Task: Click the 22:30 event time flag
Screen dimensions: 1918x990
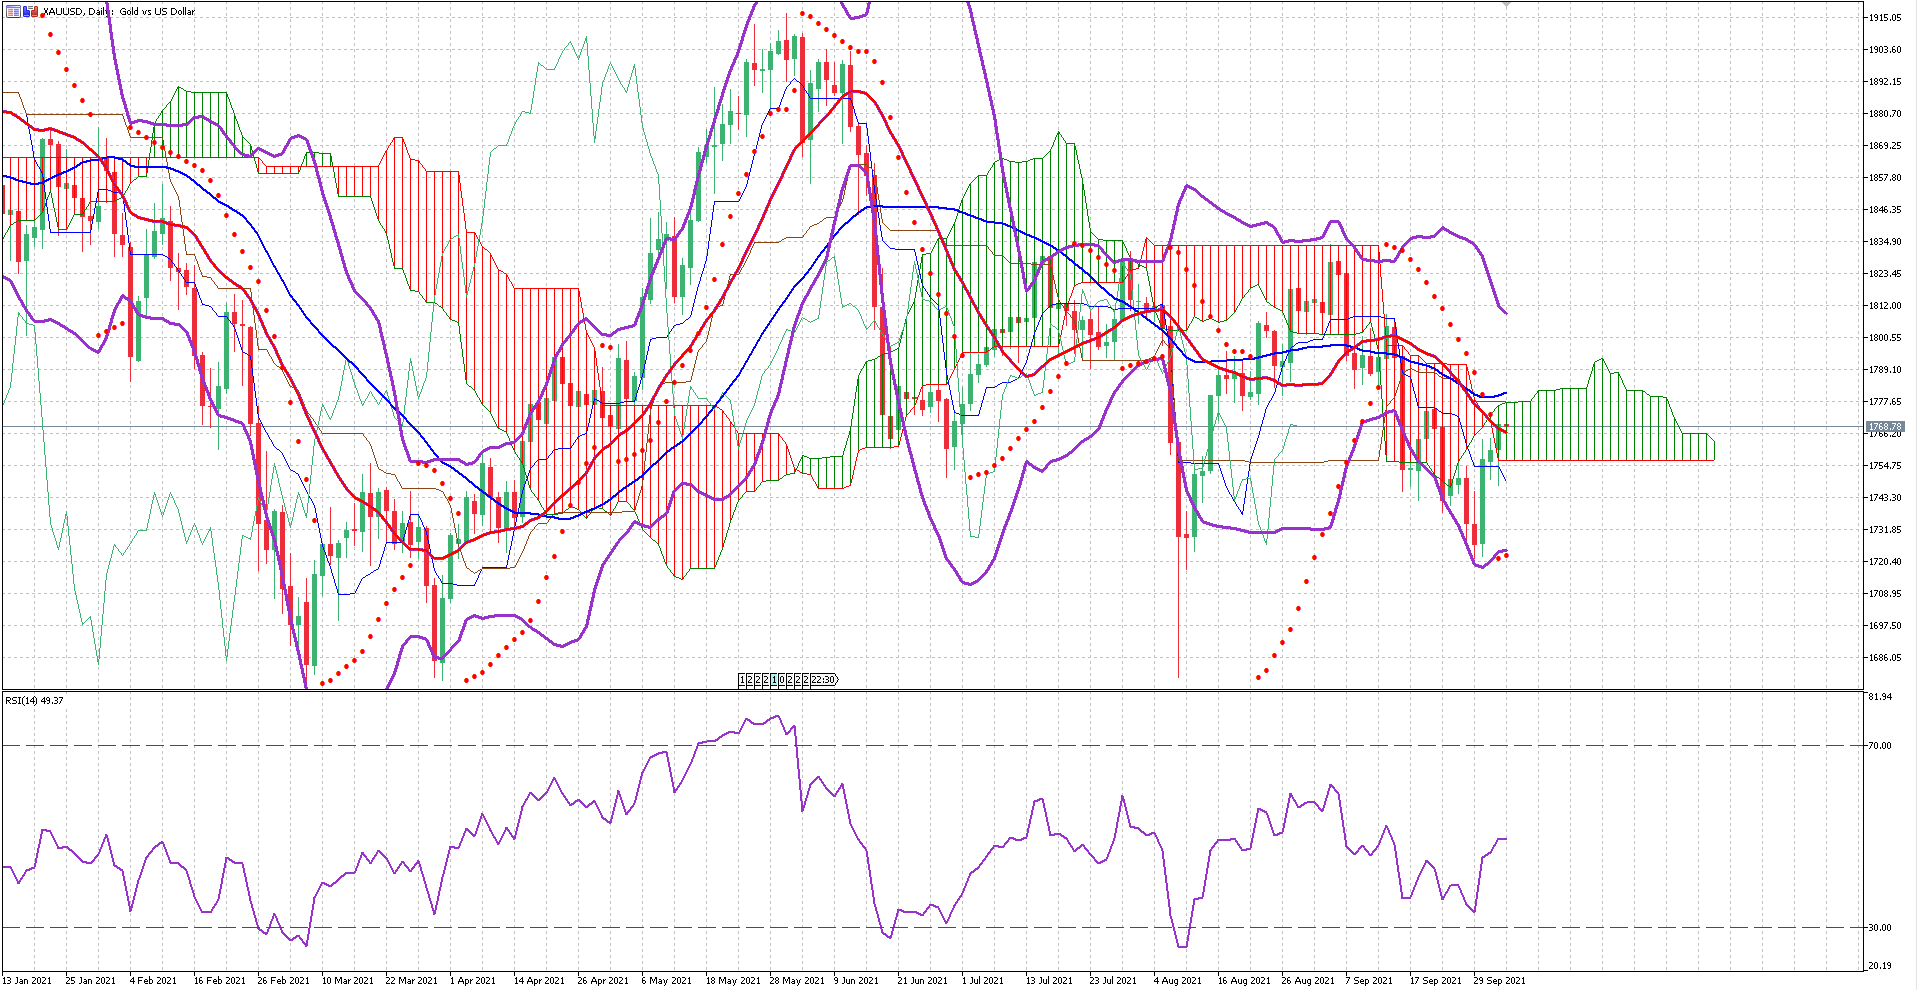Action: pos(823,680)
